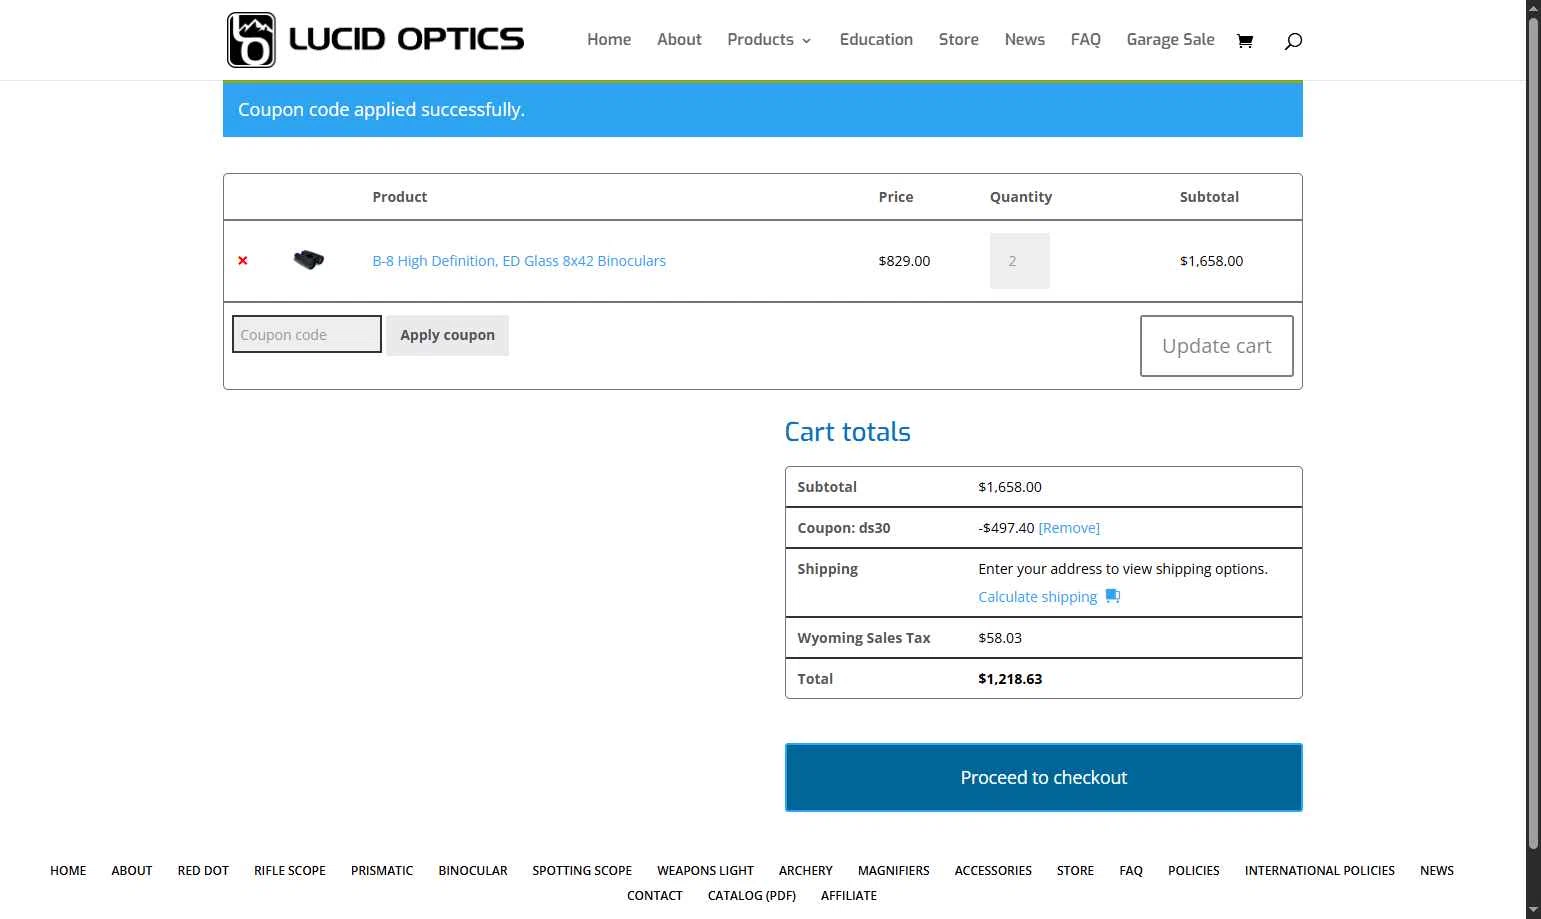Image resolution: width=1541 pixels, height=919 pixels.
Task: Open the binoculars product thumbnail
Action: pyautogui.click(x=309, y=260)
